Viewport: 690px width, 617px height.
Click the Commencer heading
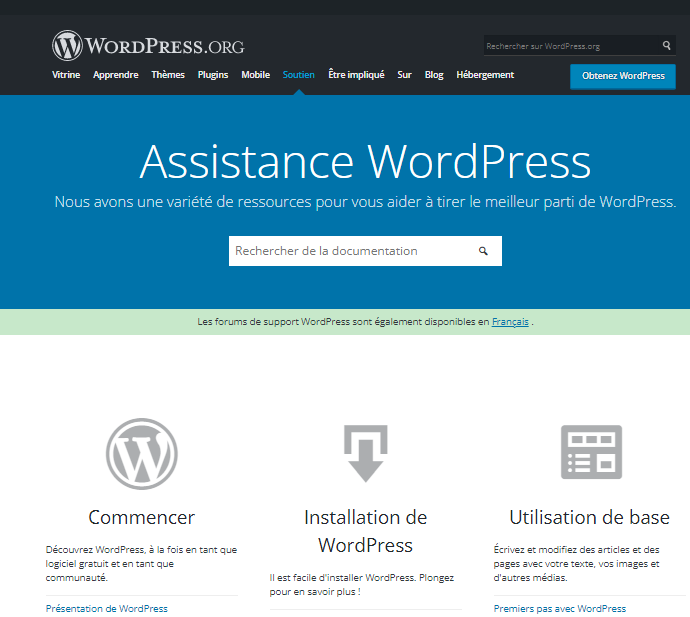[142, 517]
